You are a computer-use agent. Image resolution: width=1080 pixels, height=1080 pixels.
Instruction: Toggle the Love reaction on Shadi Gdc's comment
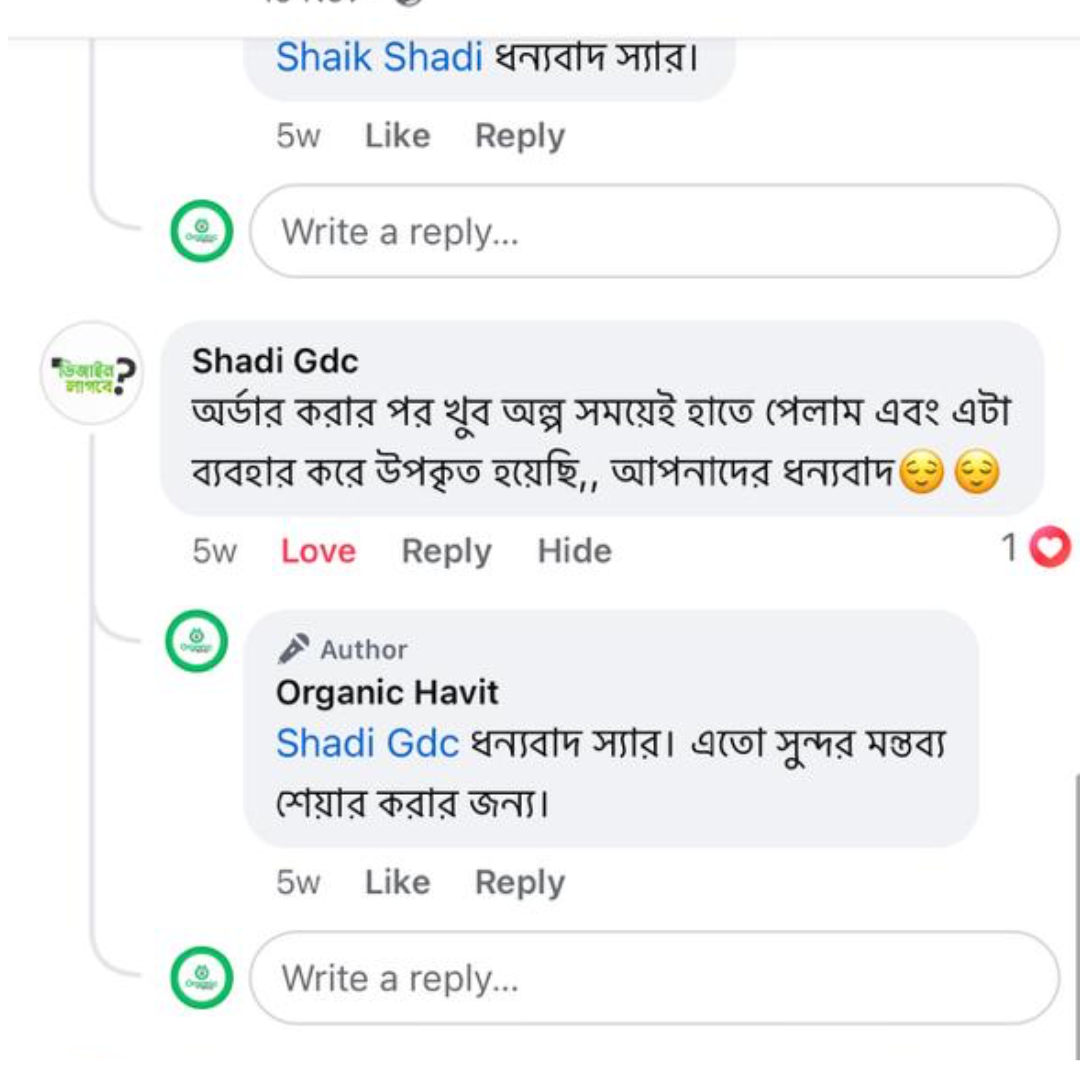coord(318,551)
